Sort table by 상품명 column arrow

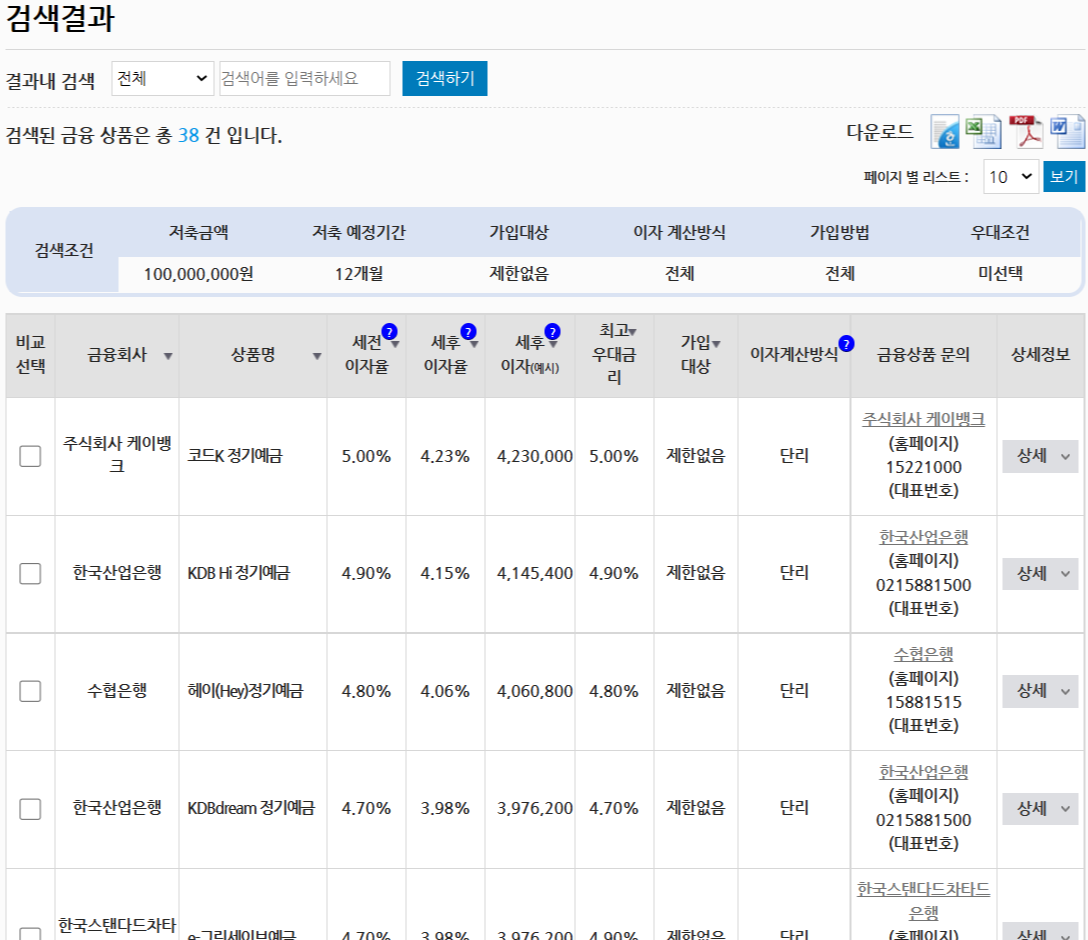pyautogui.click(x=317, y=356)
